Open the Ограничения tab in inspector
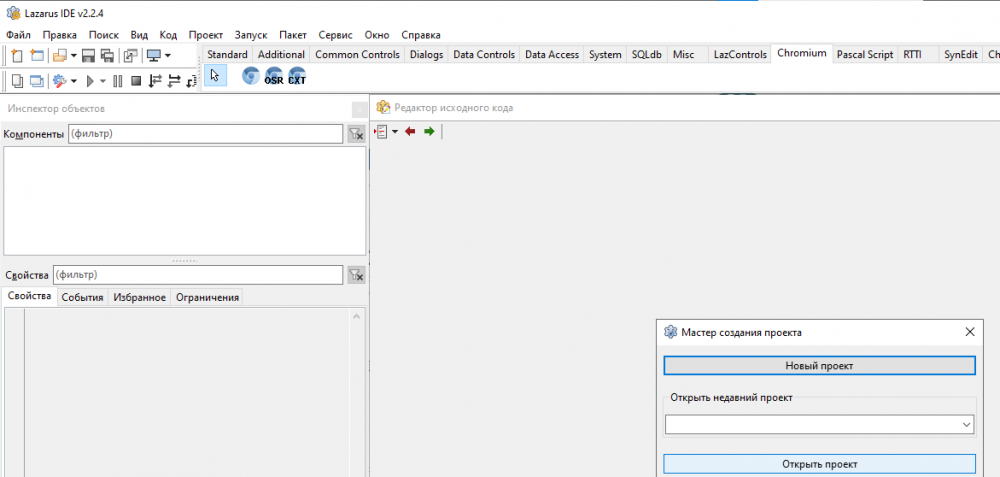 point(207,298)
